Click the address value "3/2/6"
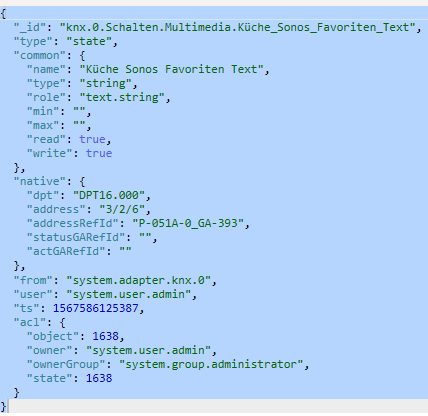 coord(122,209)
